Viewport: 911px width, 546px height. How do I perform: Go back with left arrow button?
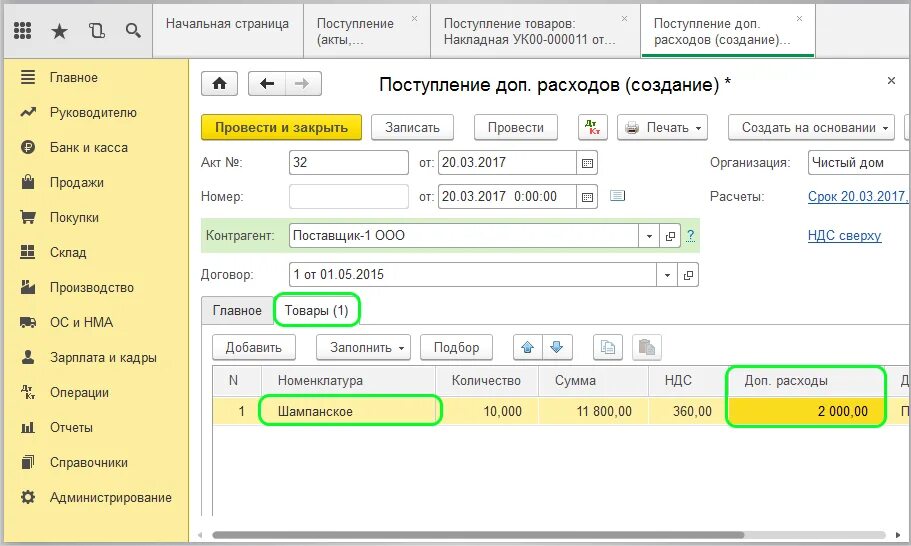click(267, 84)
